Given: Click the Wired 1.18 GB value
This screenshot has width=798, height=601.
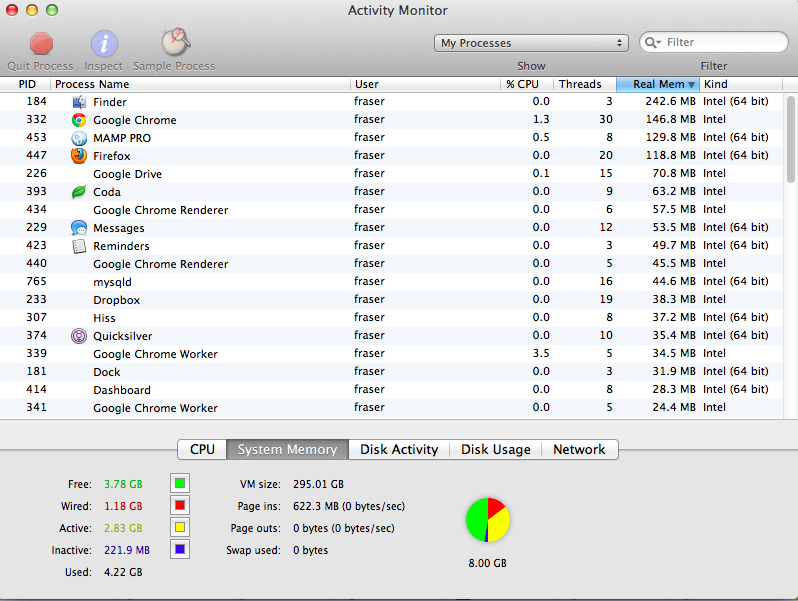Looking at the screenshot, I should click(x=123, y=506).
